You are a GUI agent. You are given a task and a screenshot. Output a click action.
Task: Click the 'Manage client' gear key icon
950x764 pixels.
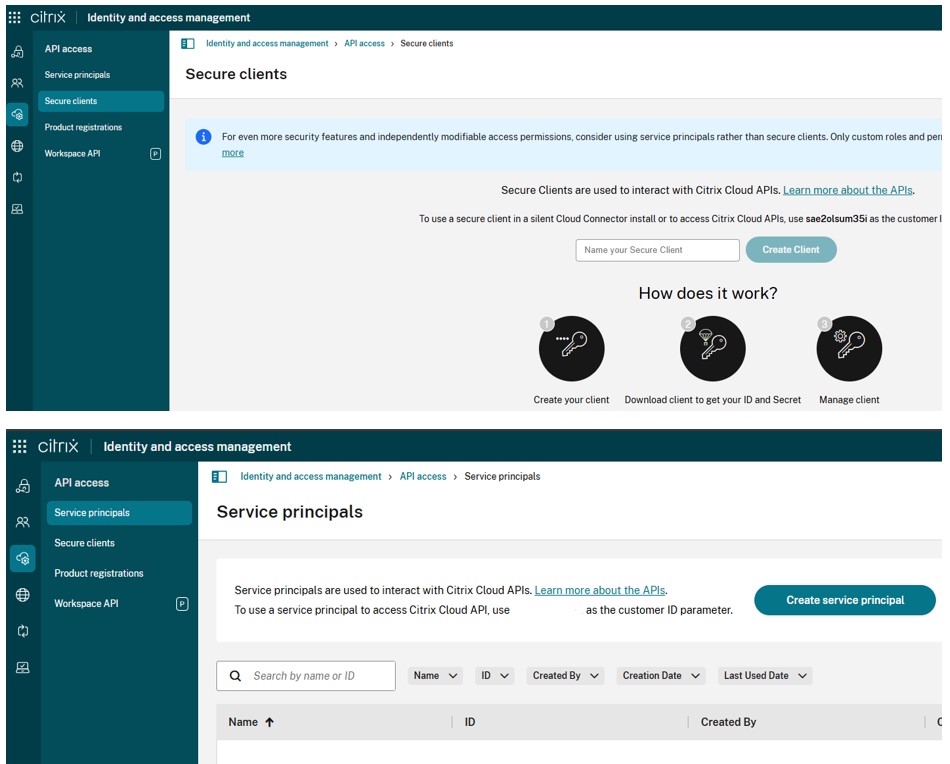pos(849,349)
